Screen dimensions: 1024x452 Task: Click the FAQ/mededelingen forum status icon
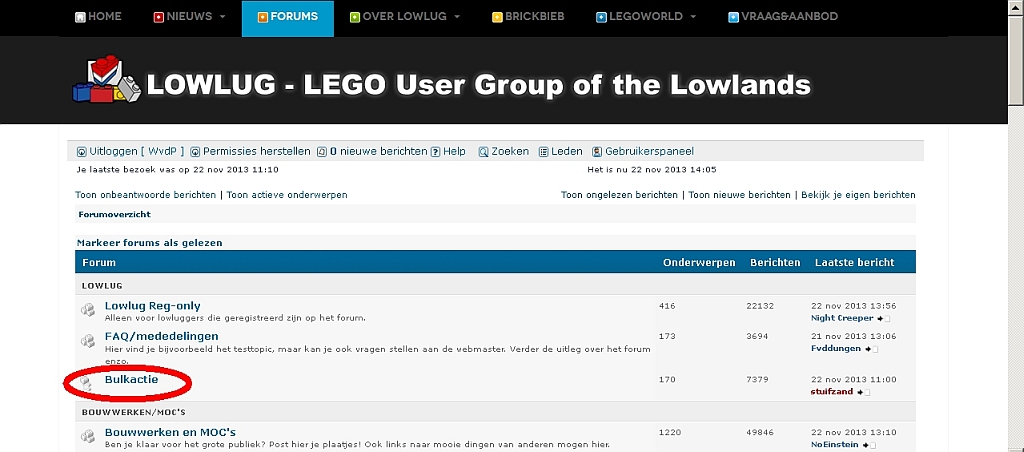pos(88,341)
